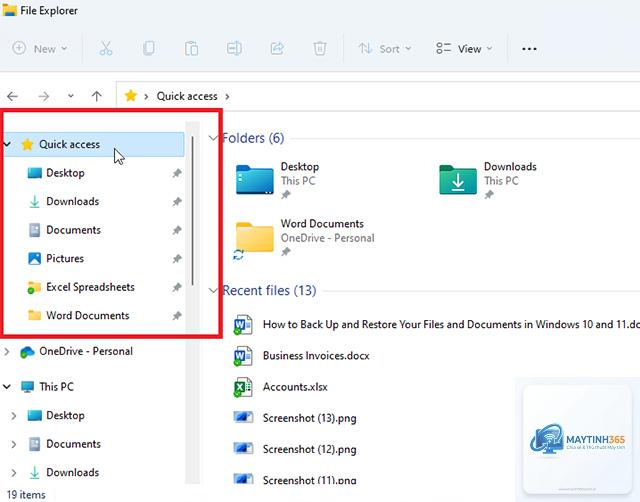Open Pictures in the sidebar
This screenshot has width=640, height=502.
coord(65,258)
